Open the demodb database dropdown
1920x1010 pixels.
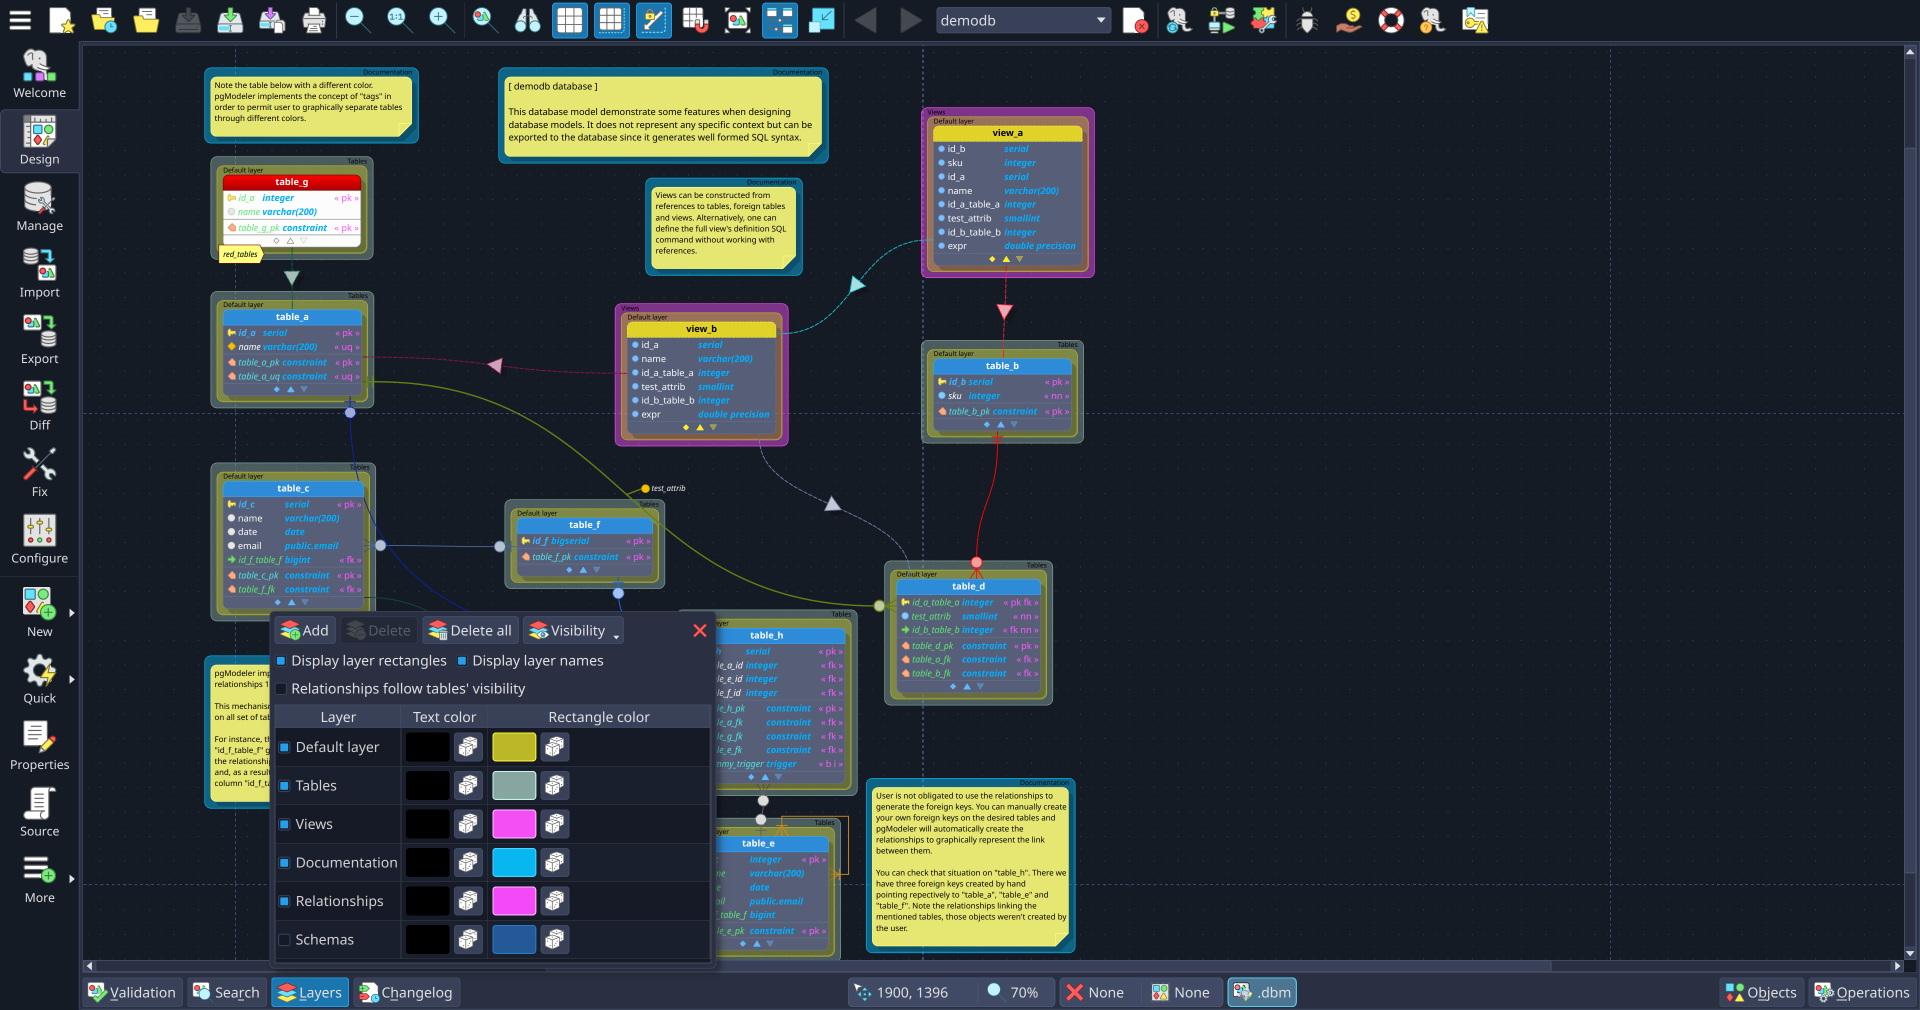point(1022,19)
